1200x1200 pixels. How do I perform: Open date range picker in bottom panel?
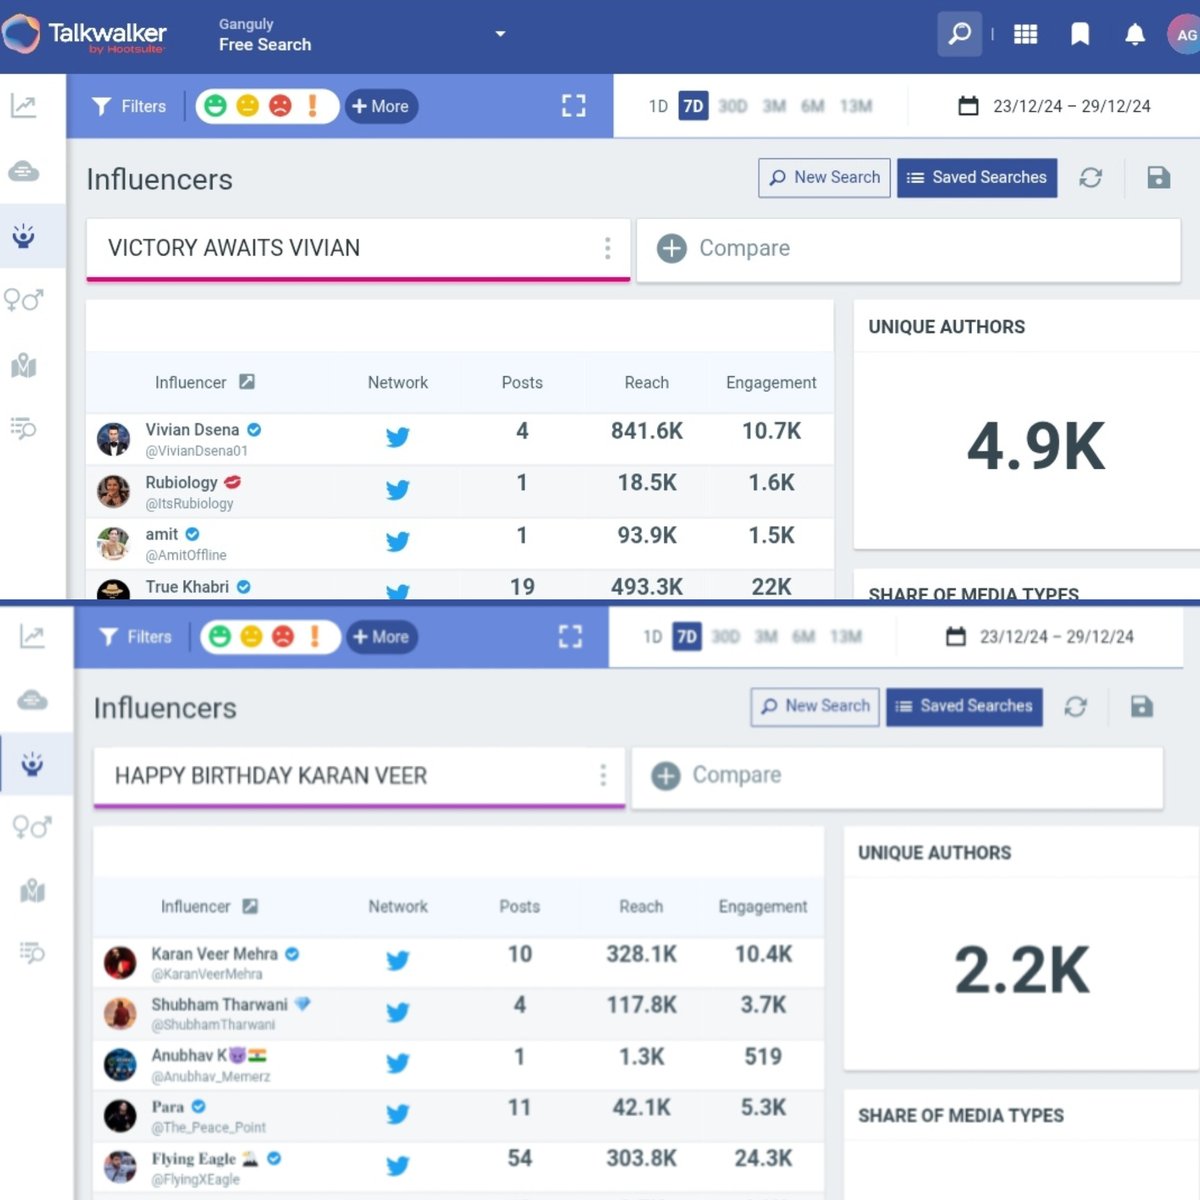pos(1040,637)
